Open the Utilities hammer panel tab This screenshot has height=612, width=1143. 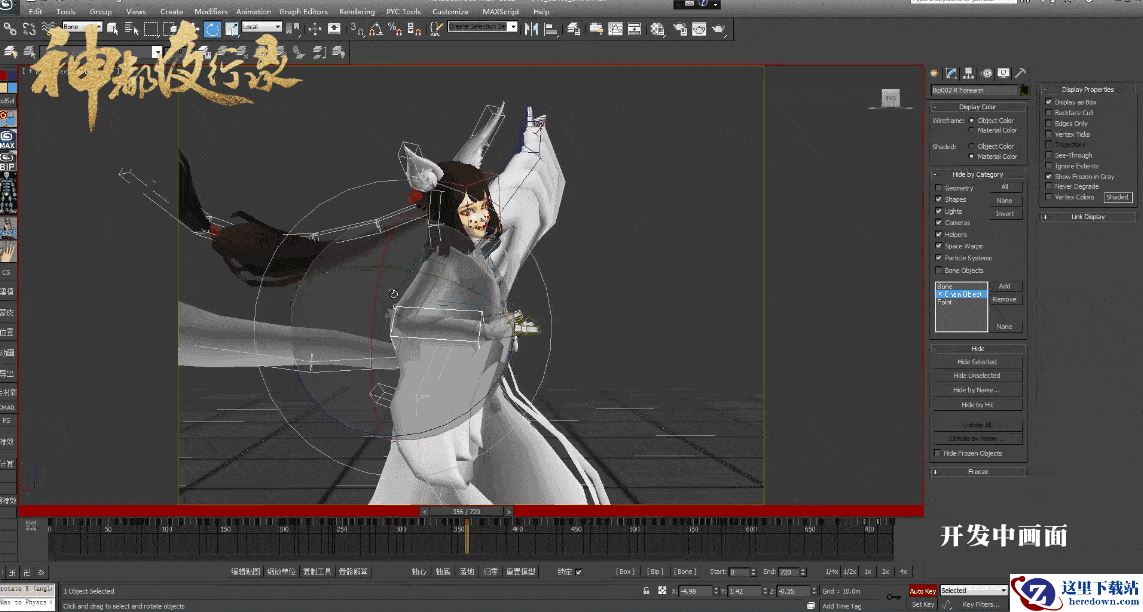pos(1020,73)
